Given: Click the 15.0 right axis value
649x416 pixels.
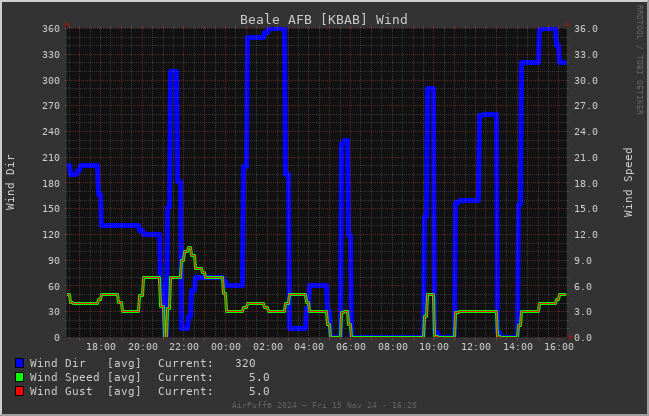Looking at the screenshot, I should [x=586, y=209].
